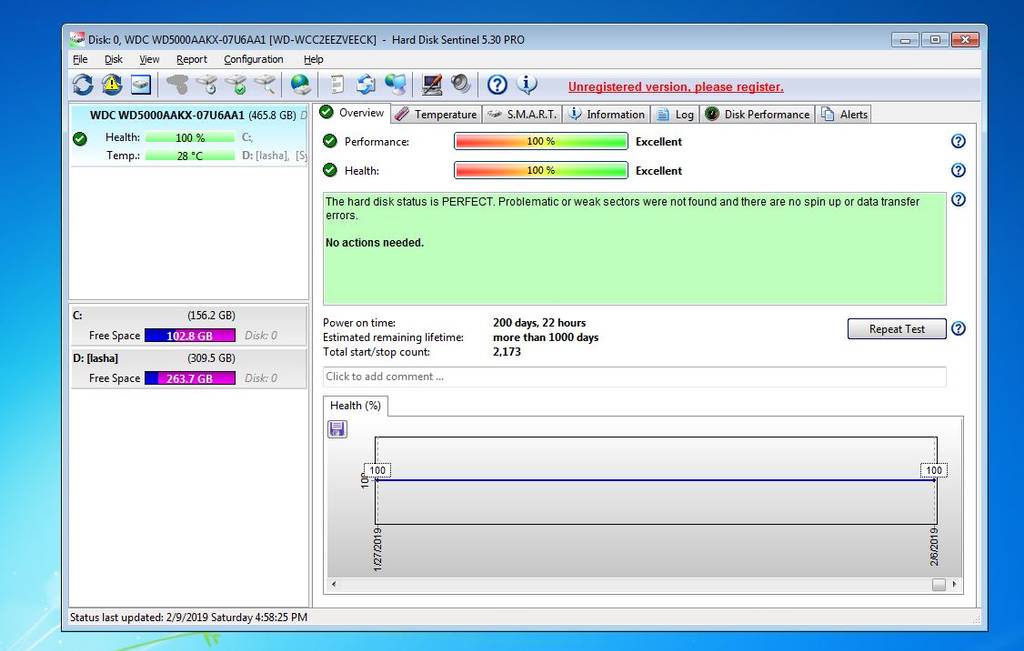Open help via blue question mark toolbar icon
Screen dimensions: 1024x651
tap(497, 85)
